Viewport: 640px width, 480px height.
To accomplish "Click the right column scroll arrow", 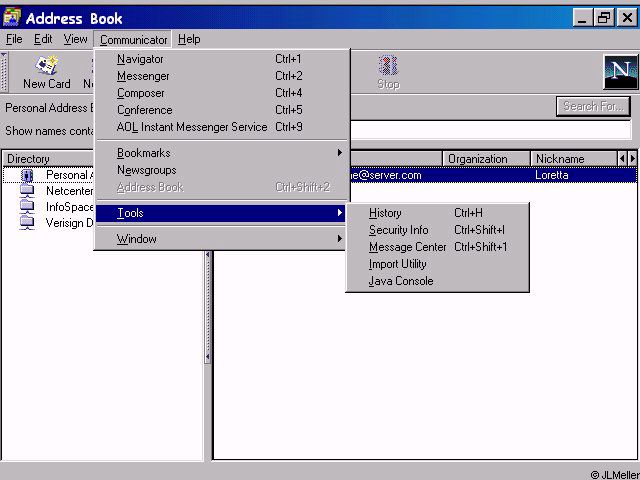I will coord(633,159).
